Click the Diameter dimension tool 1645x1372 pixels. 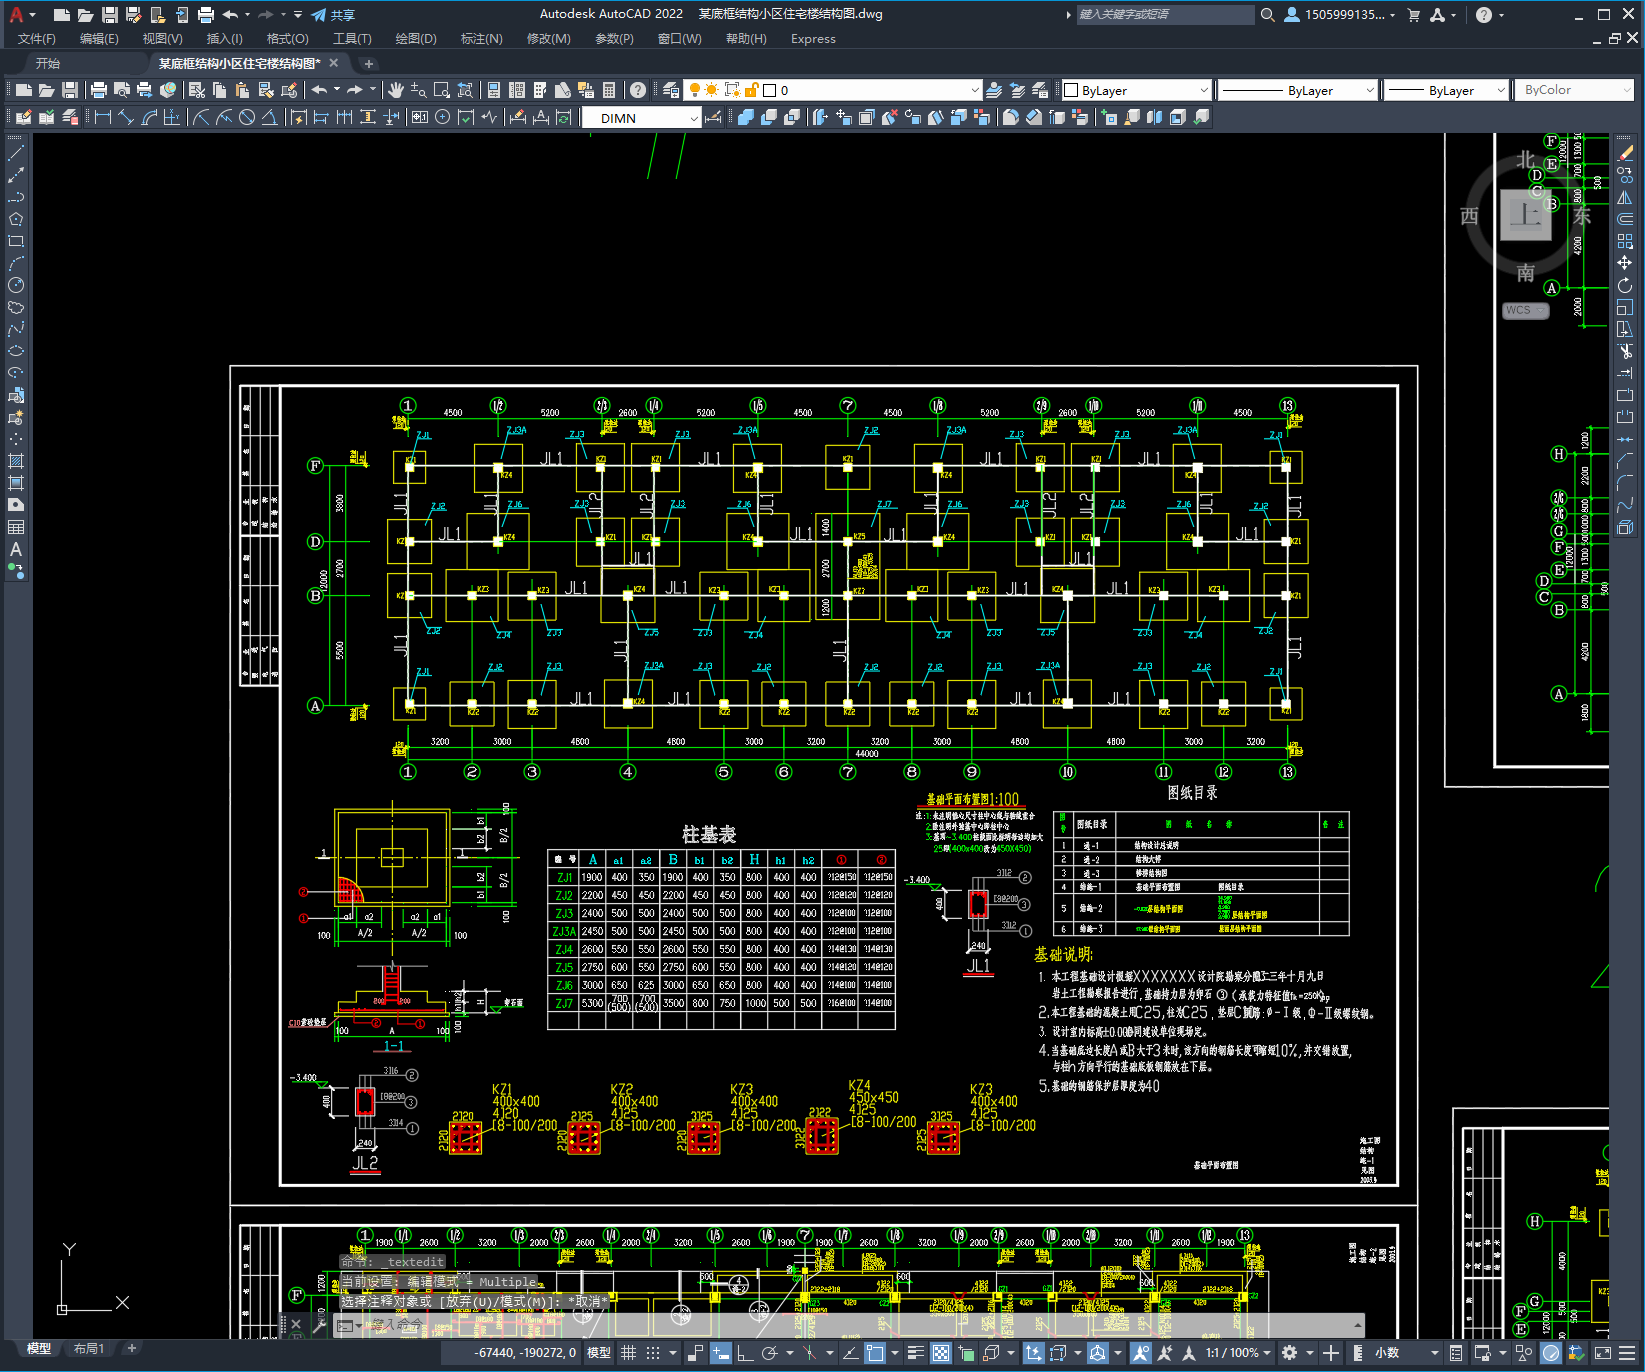pos(247,117)
